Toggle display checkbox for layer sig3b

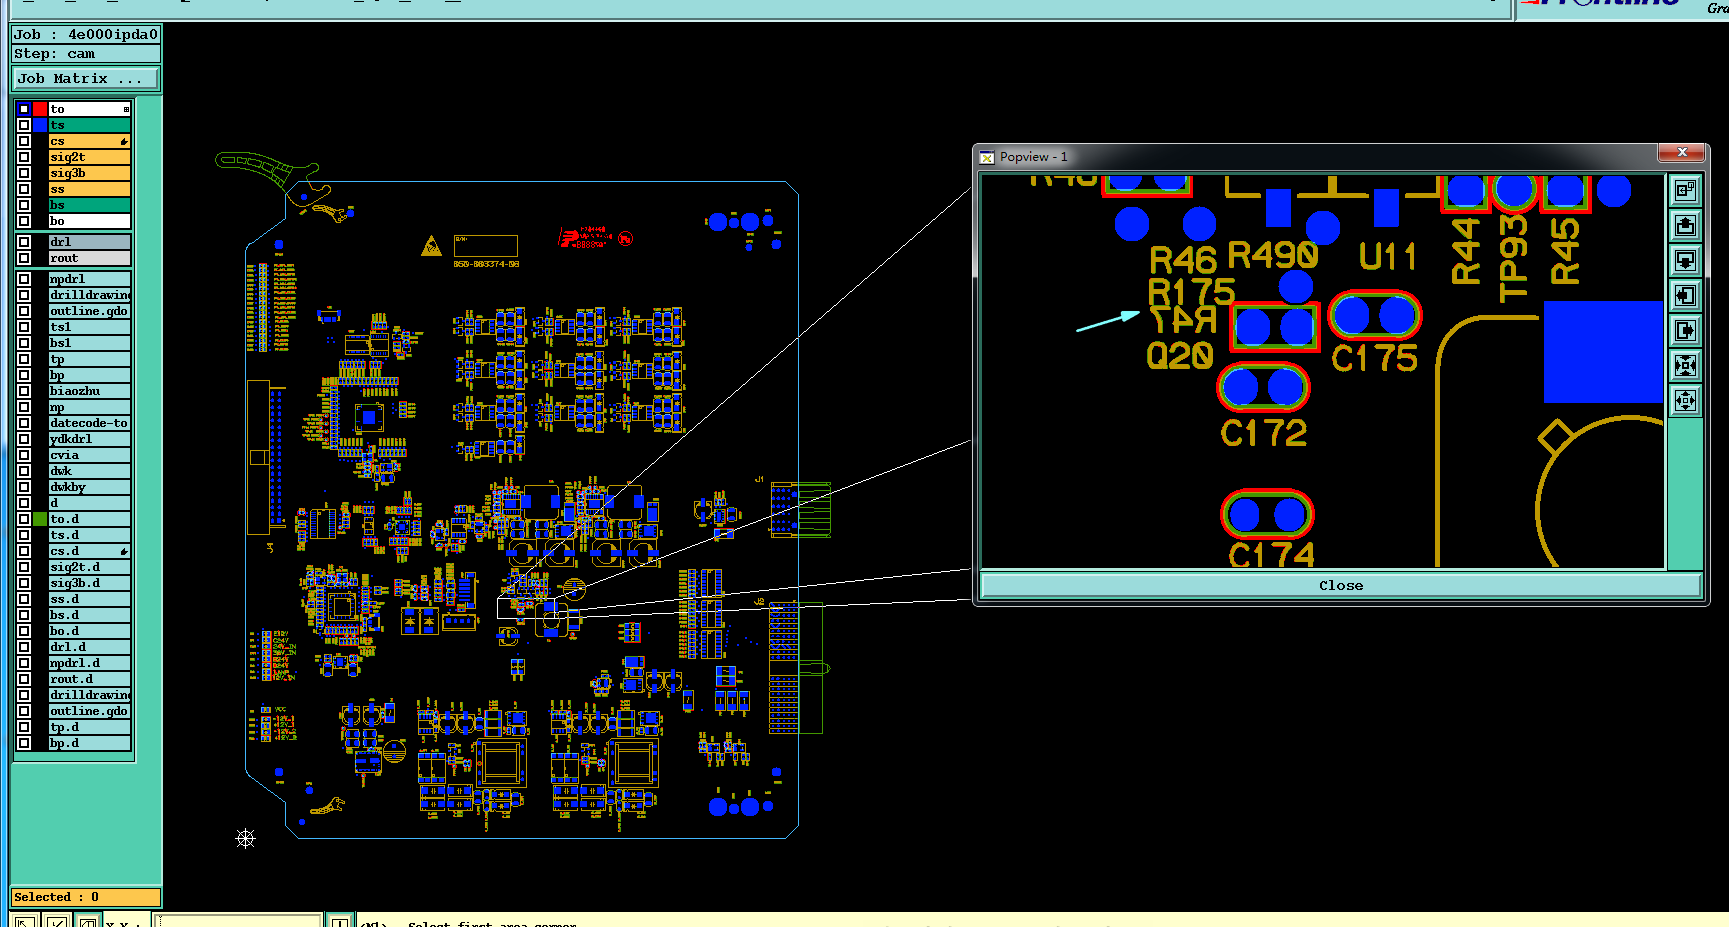[24, 173]
